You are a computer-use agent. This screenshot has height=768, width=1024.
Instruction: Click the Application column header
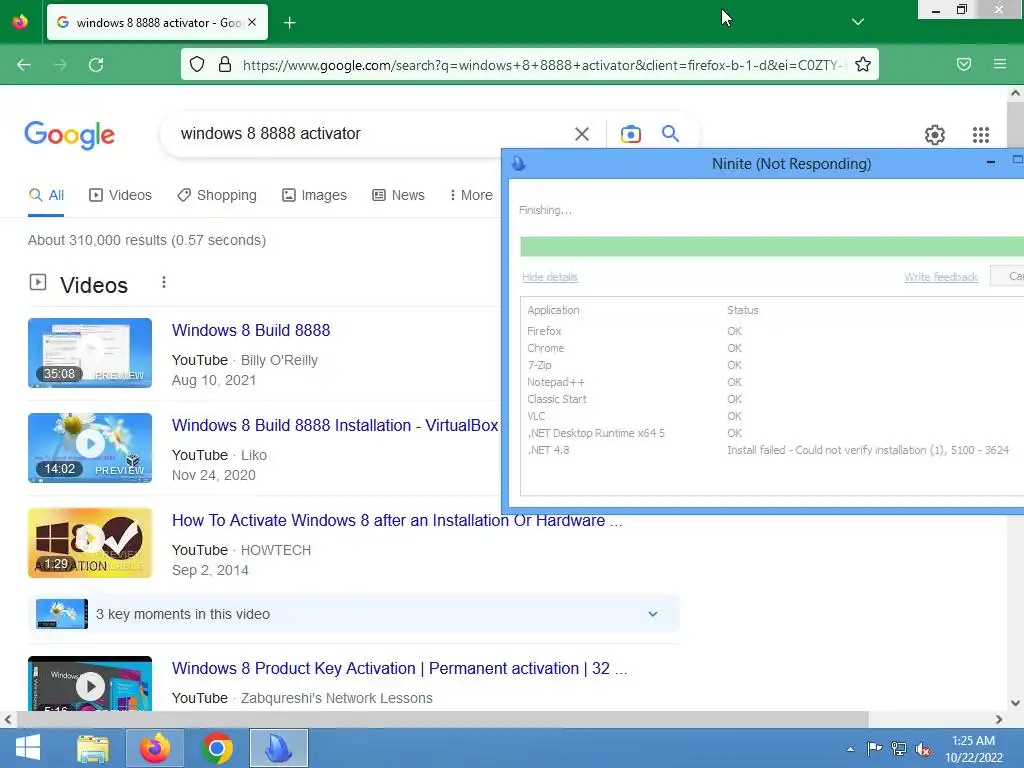coord(553,310)
